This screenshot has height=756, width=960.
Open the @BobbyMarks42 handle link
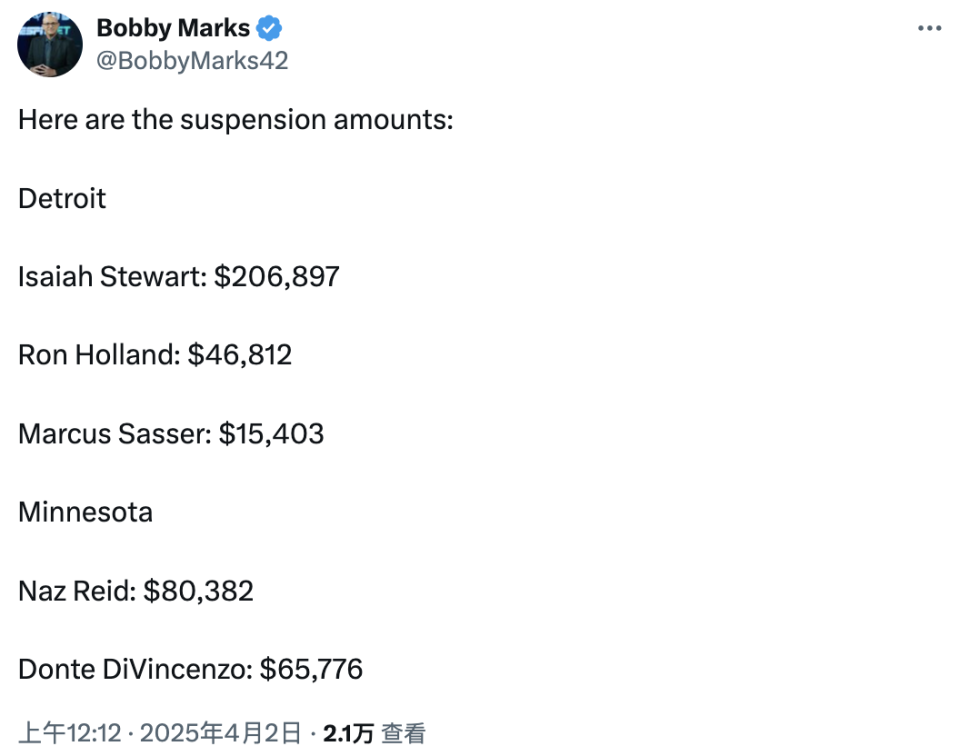pos(192,61)
